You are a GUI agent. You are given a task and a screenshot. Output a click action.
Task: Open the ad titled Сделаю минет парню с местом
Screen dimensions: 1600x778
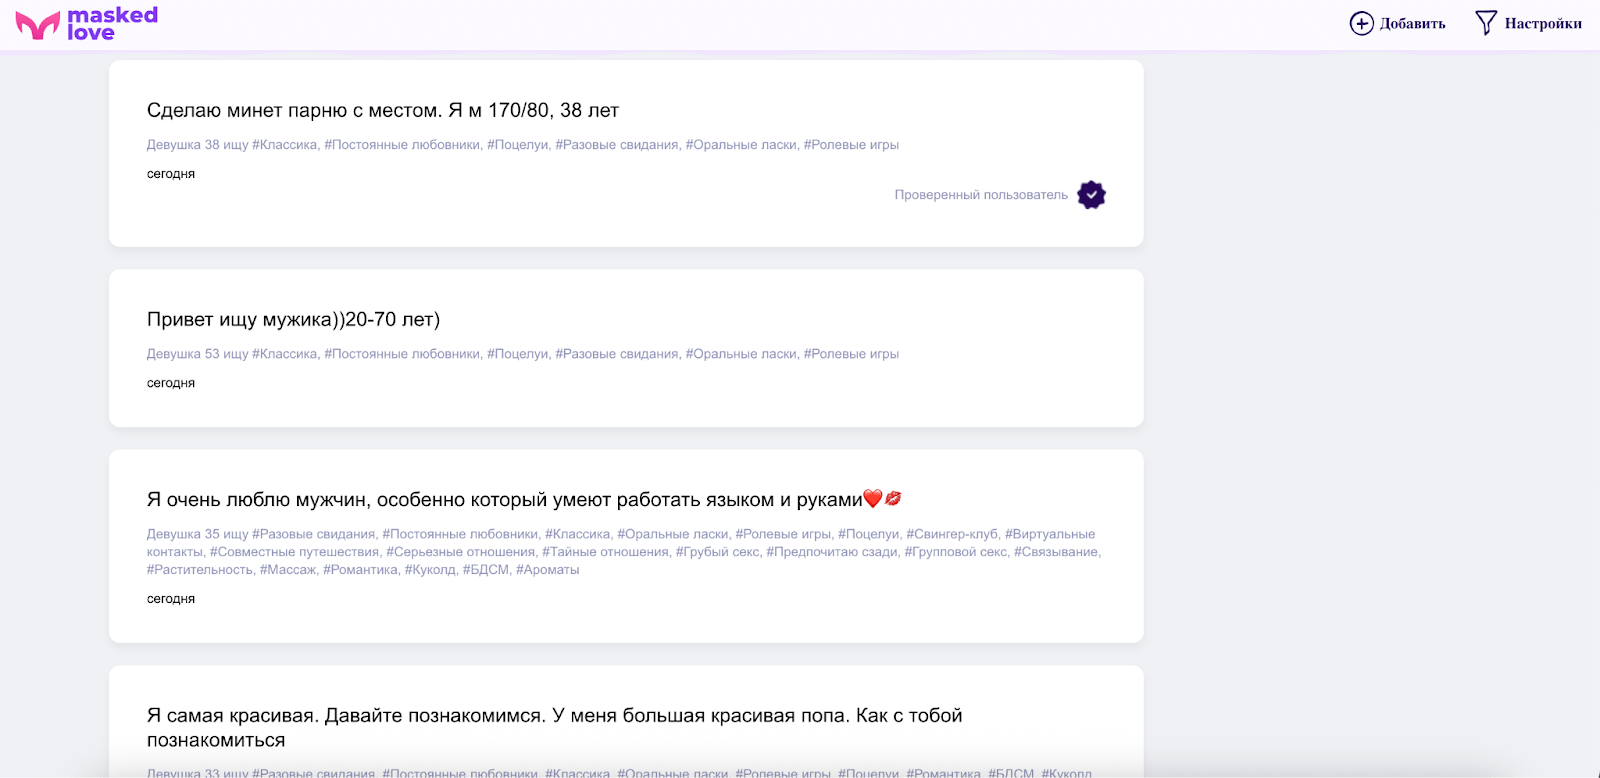[383, 110]
